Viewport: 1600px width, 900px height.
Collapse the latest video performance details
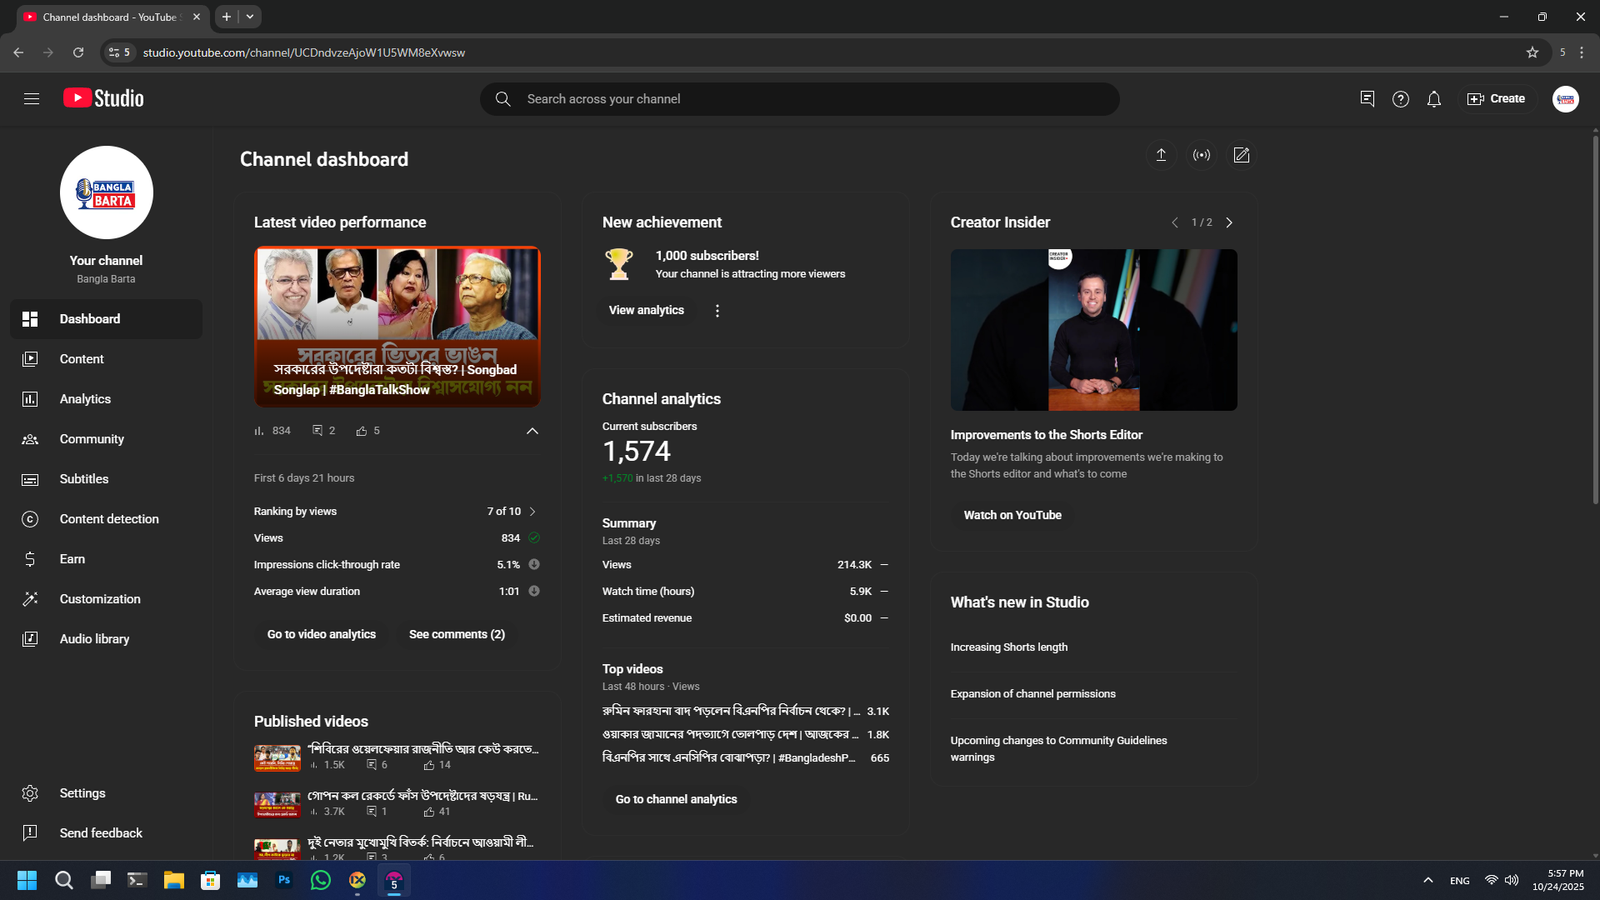(x=532, y=431)
